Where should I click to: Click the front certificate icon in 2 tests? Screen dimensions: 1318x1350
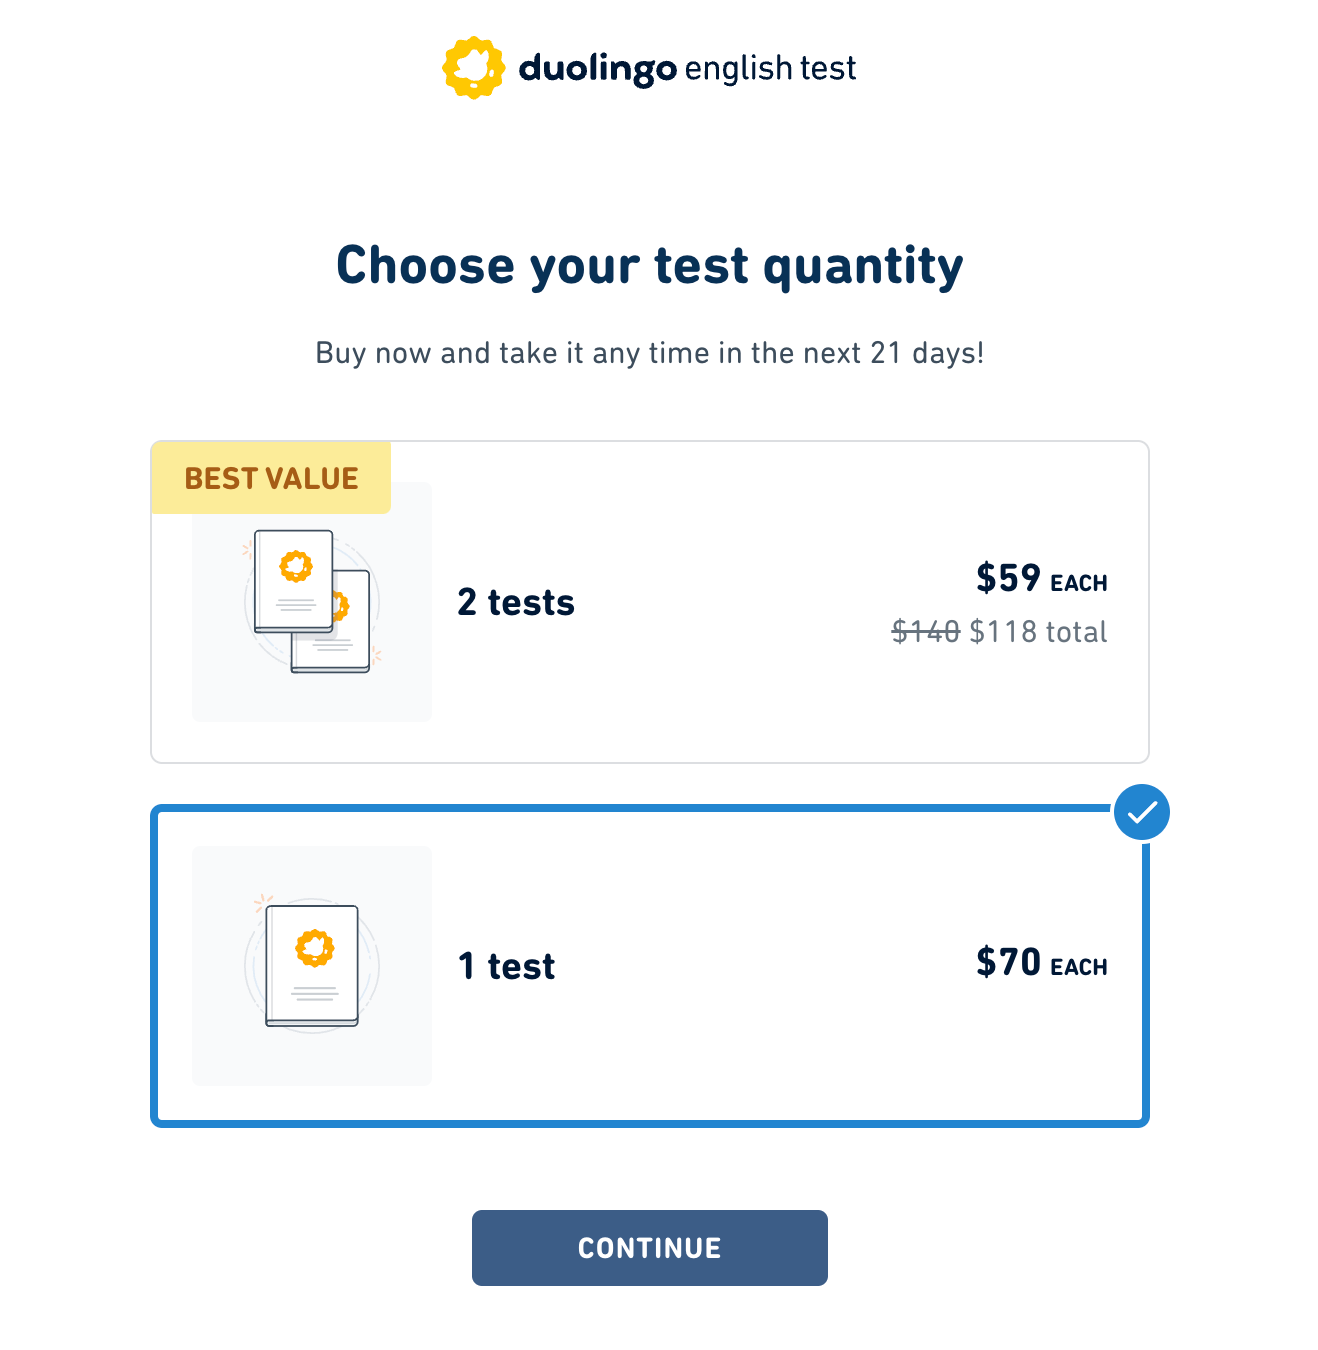(x=294, y=581)
